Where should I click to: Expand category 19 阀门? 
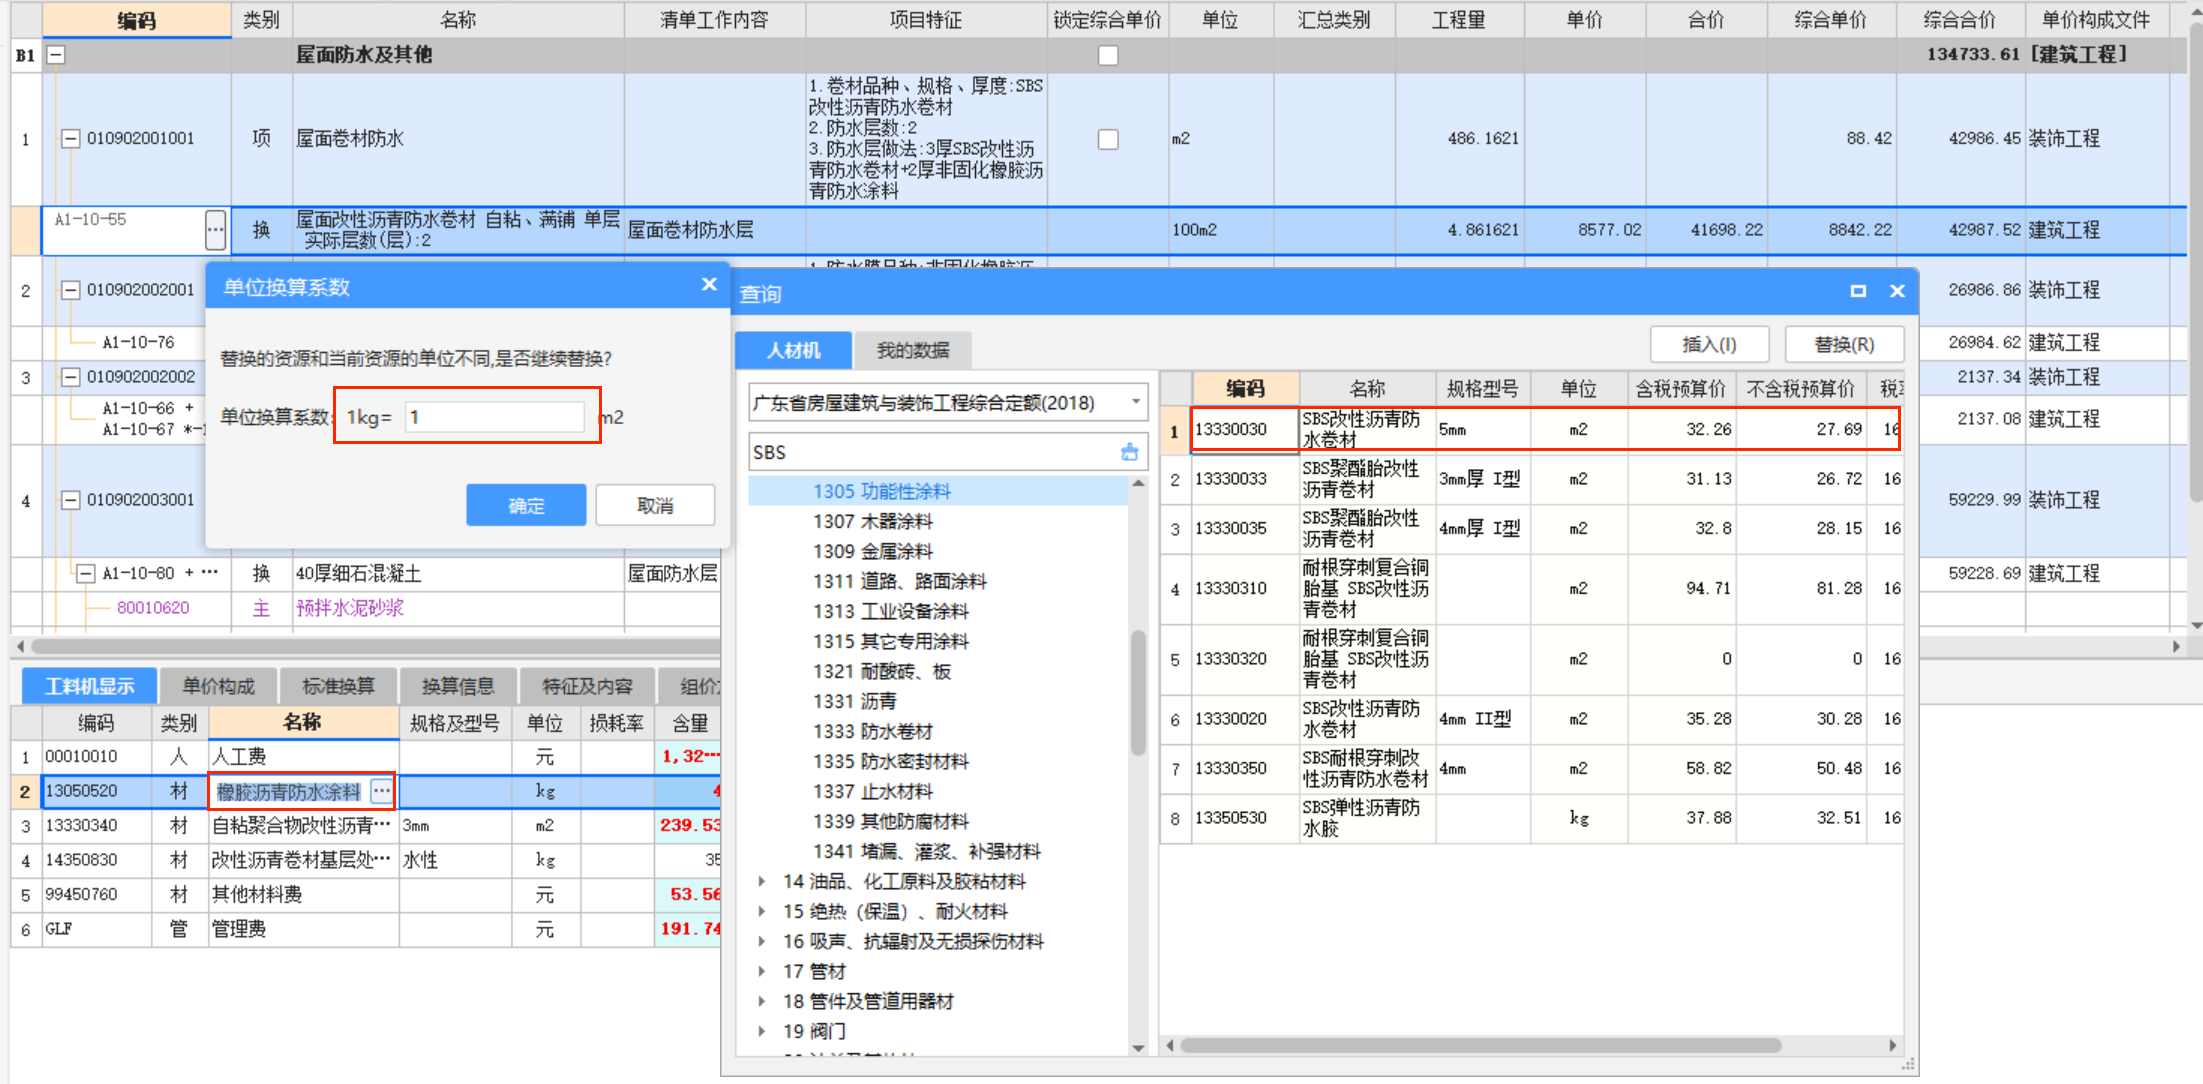762,1031
